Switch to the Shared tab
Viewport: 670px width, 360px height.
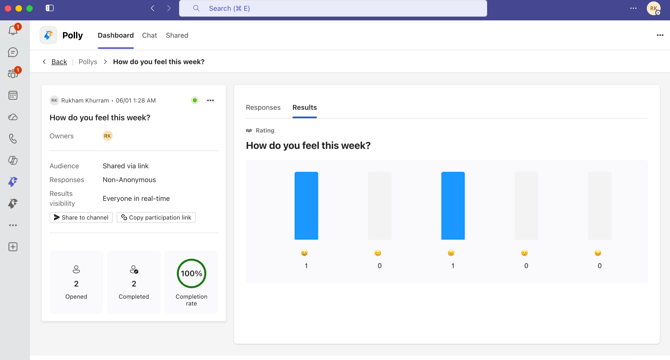(177, 35)
